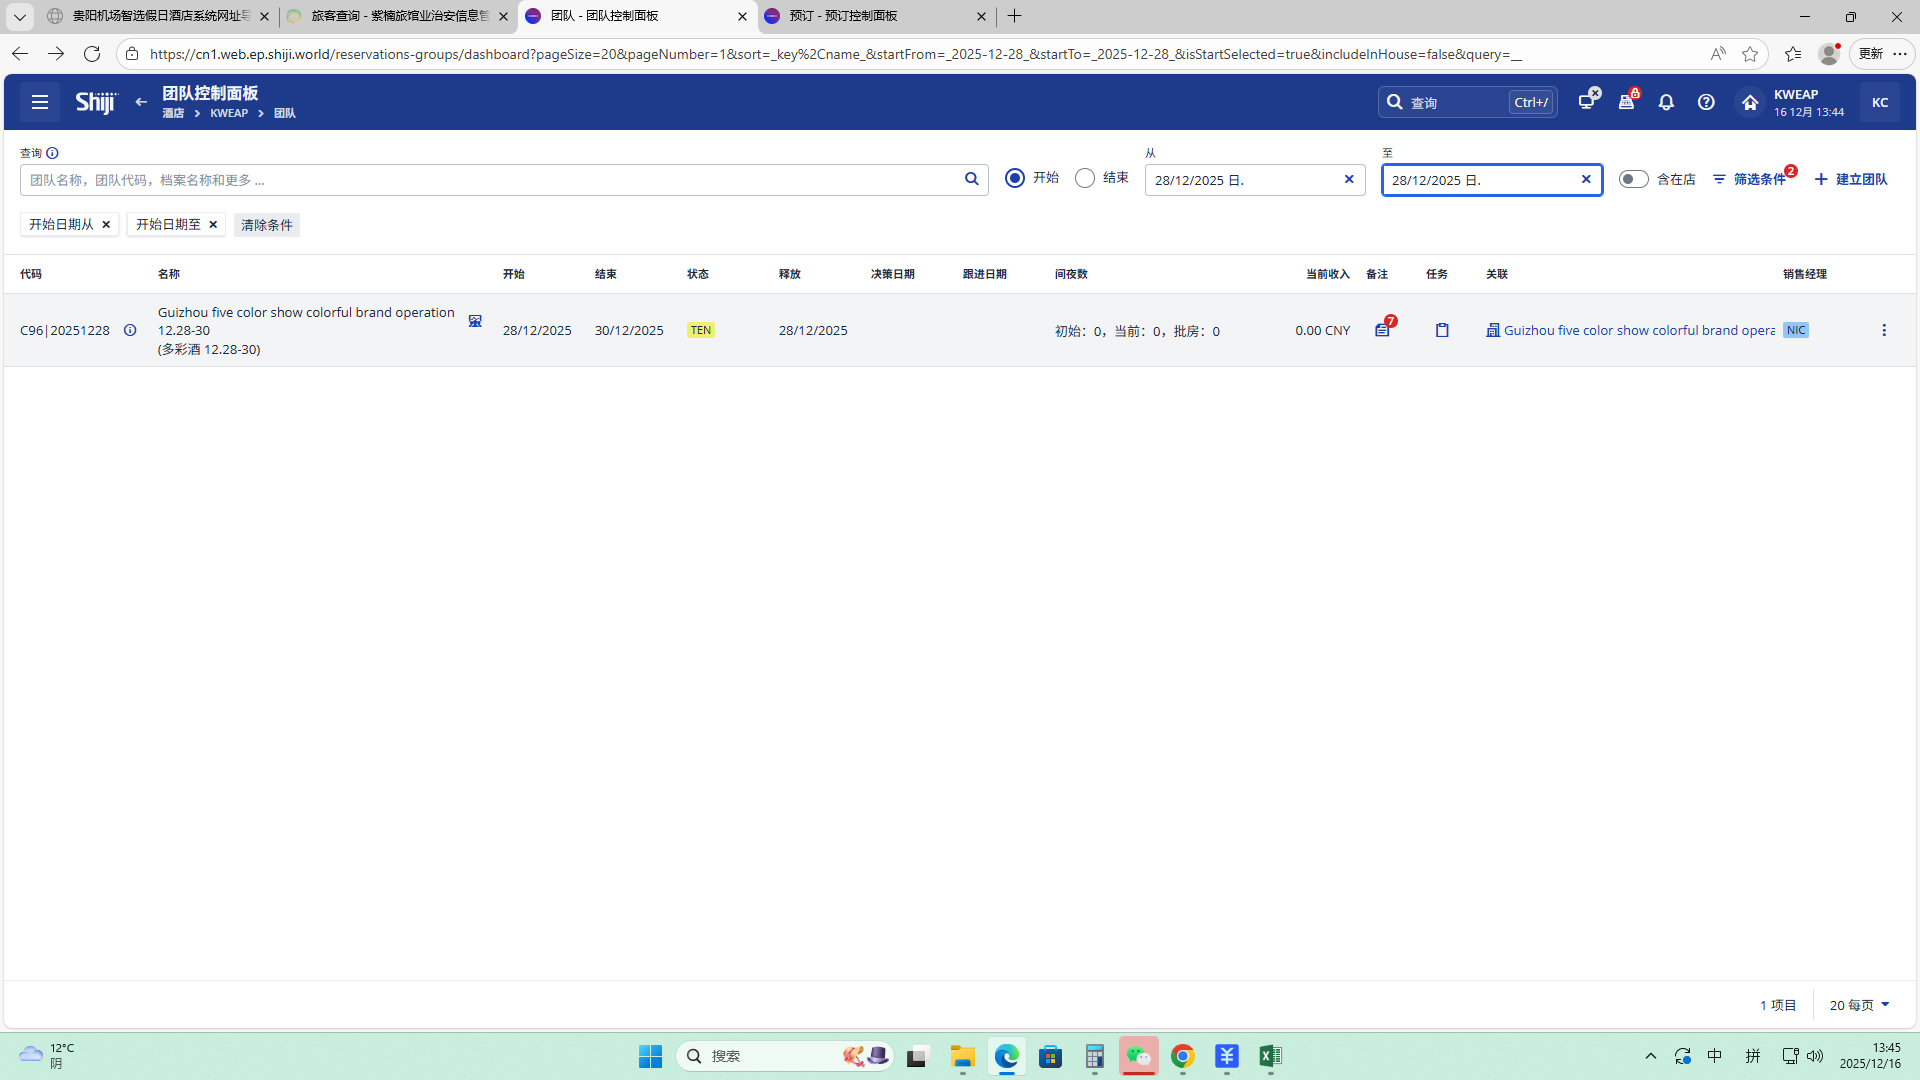Viewport: 1920px width, 1080px height.
Task: Click the home icon in header
Action: pos(1749,102)
